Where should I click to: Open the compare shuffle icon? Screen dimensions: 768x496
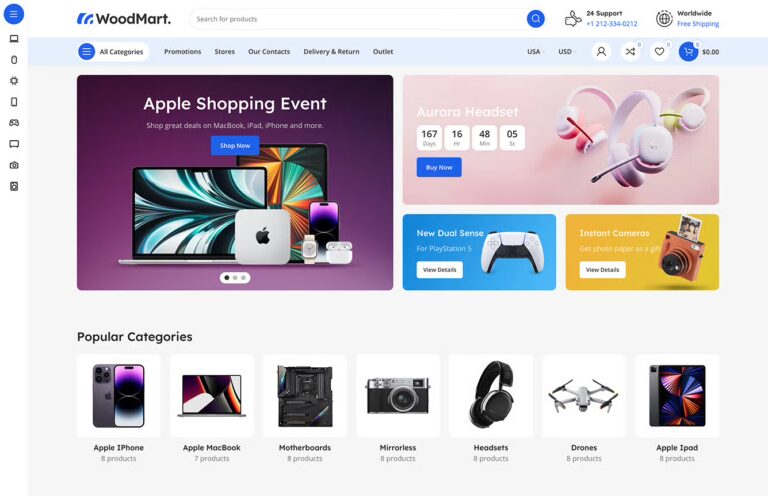tap(630, 51)
